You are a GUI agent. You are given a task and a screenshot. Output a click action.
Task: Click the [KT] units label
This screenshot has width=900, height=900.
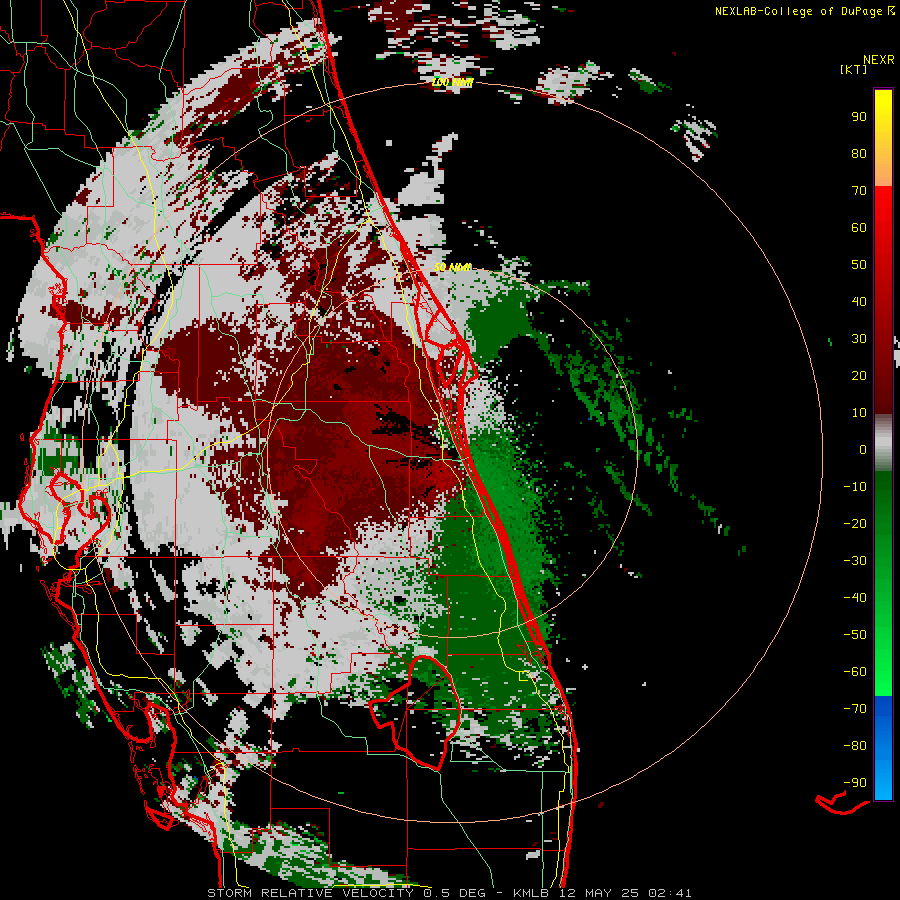(x=854, y=69)
